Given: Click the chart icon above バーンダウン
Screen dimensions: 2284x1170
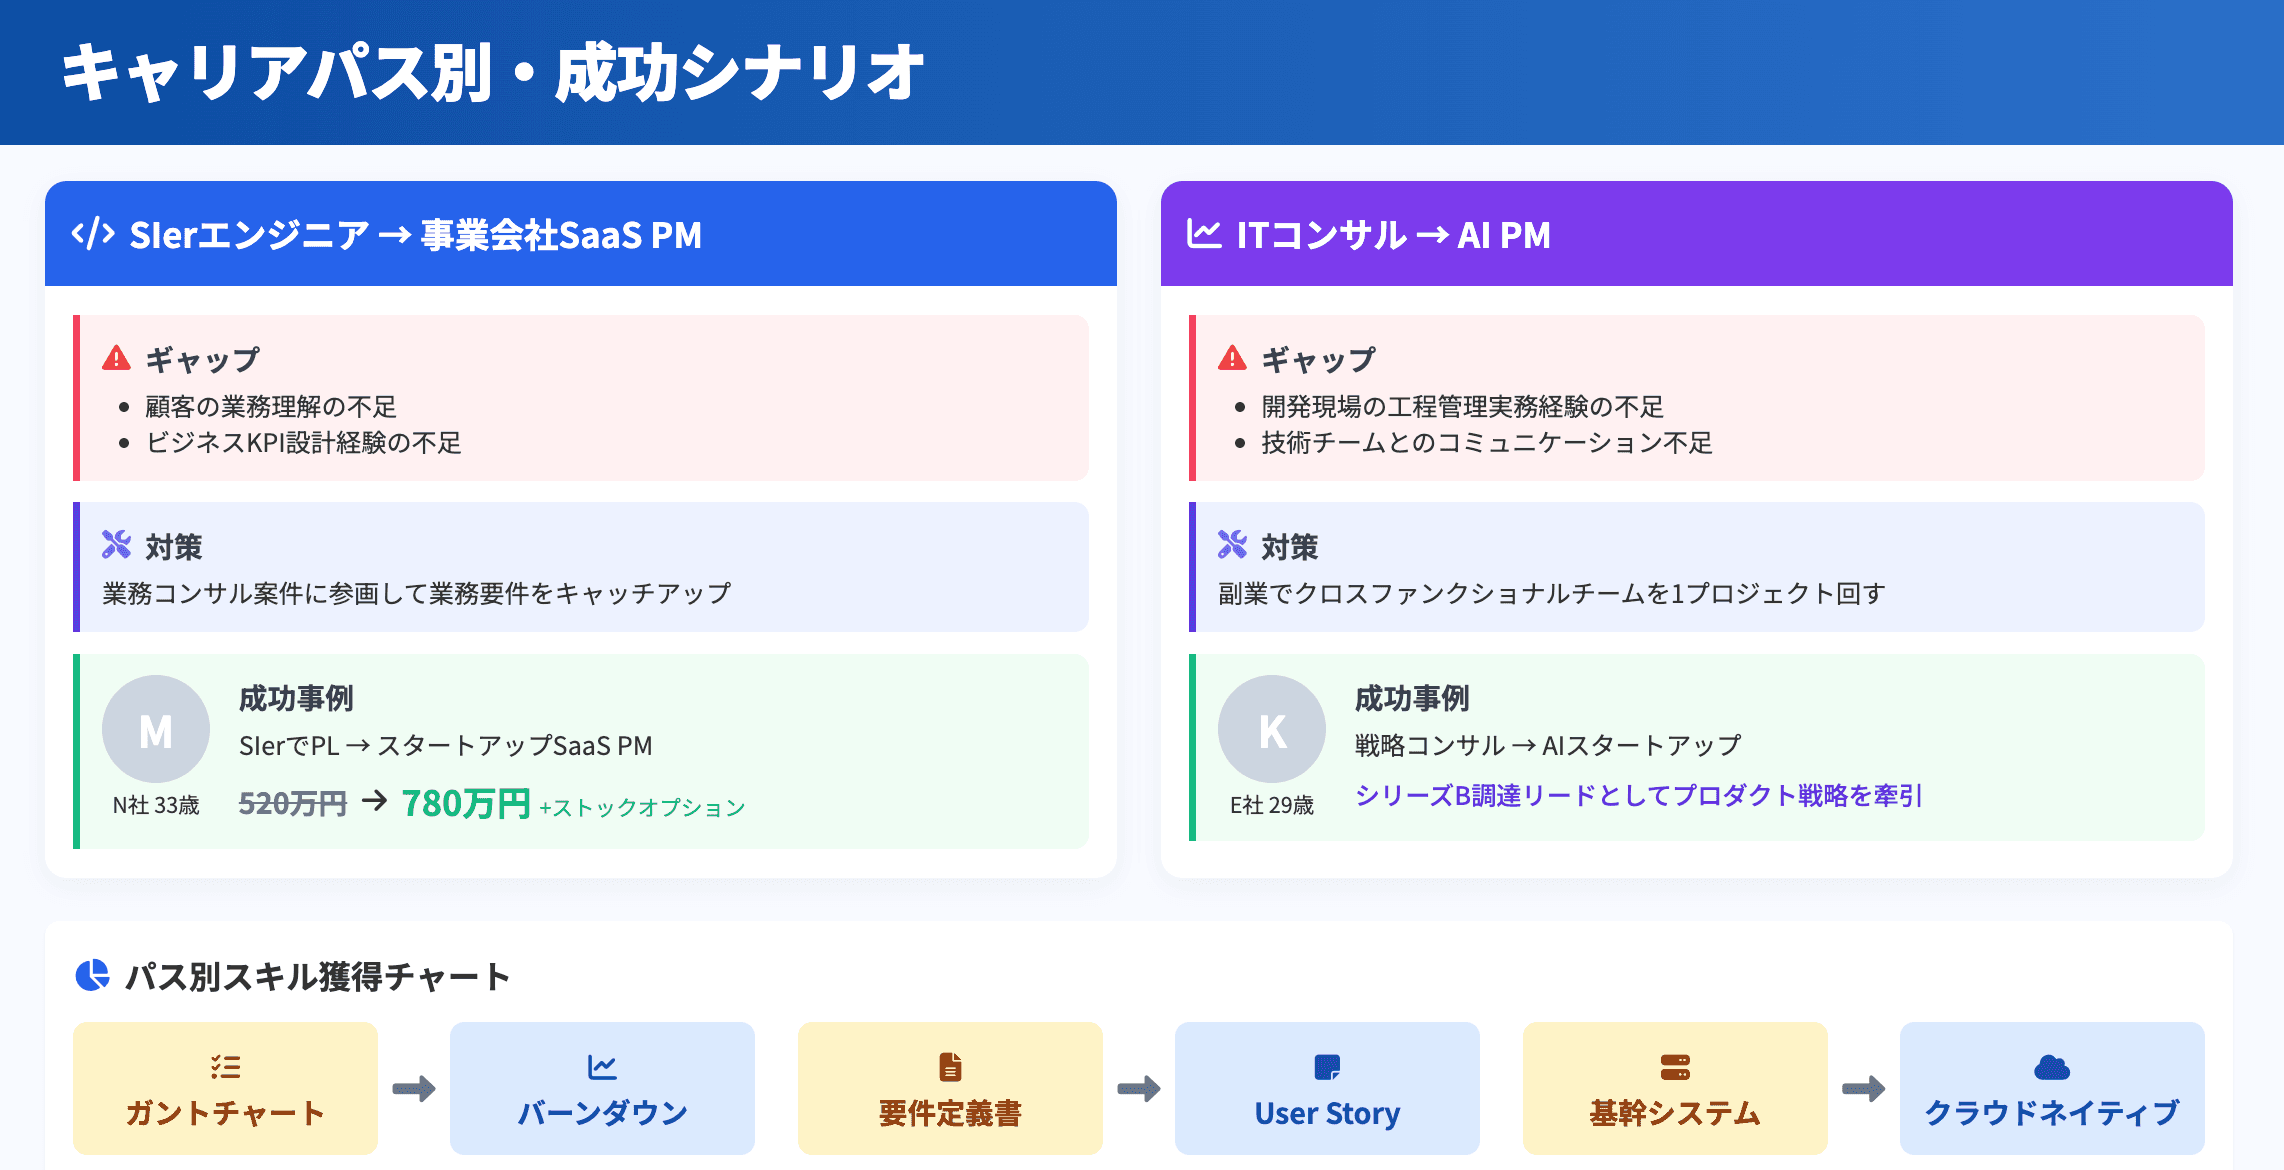Looking at the screenshot, I should 602,1067.
